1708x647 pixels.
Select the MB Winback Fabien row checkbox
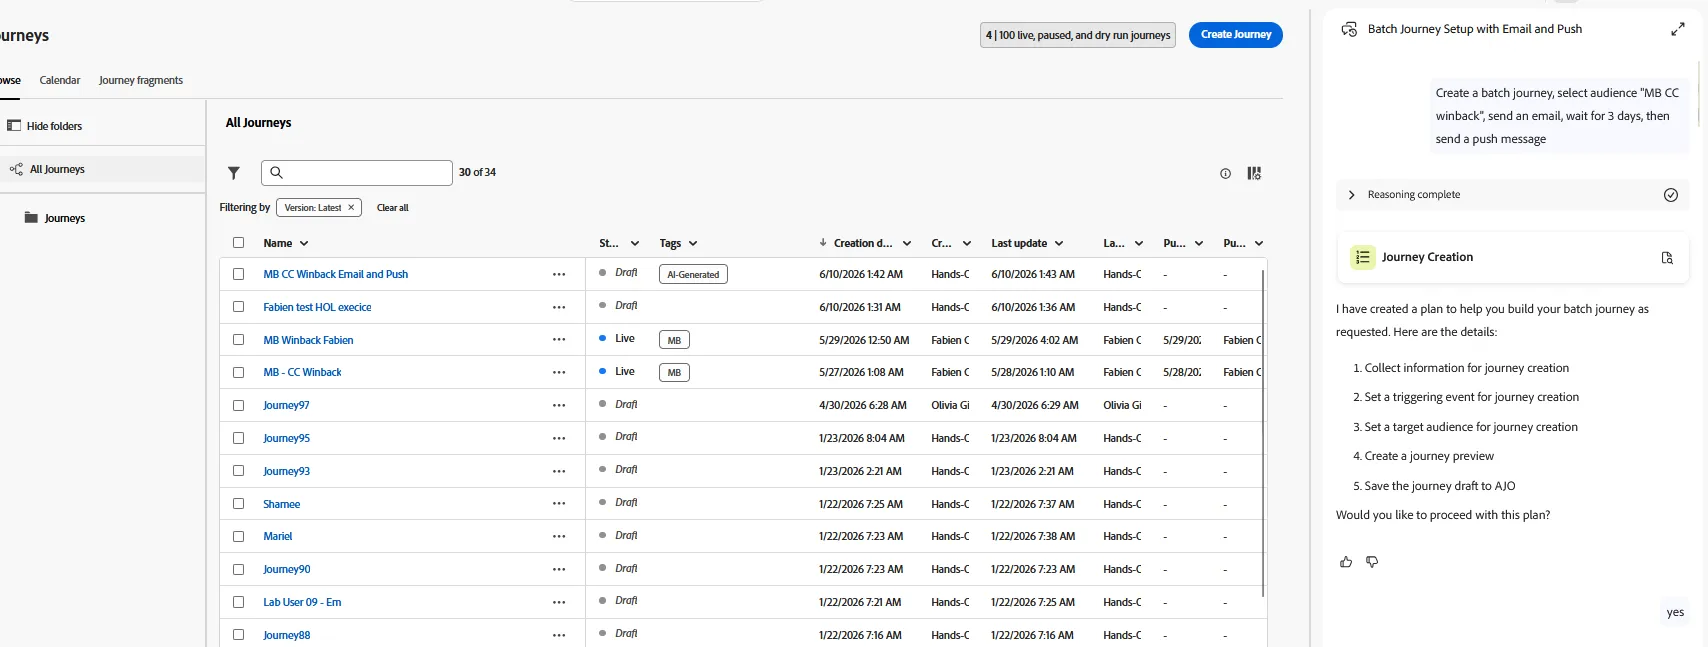click(x=238, y=340)
